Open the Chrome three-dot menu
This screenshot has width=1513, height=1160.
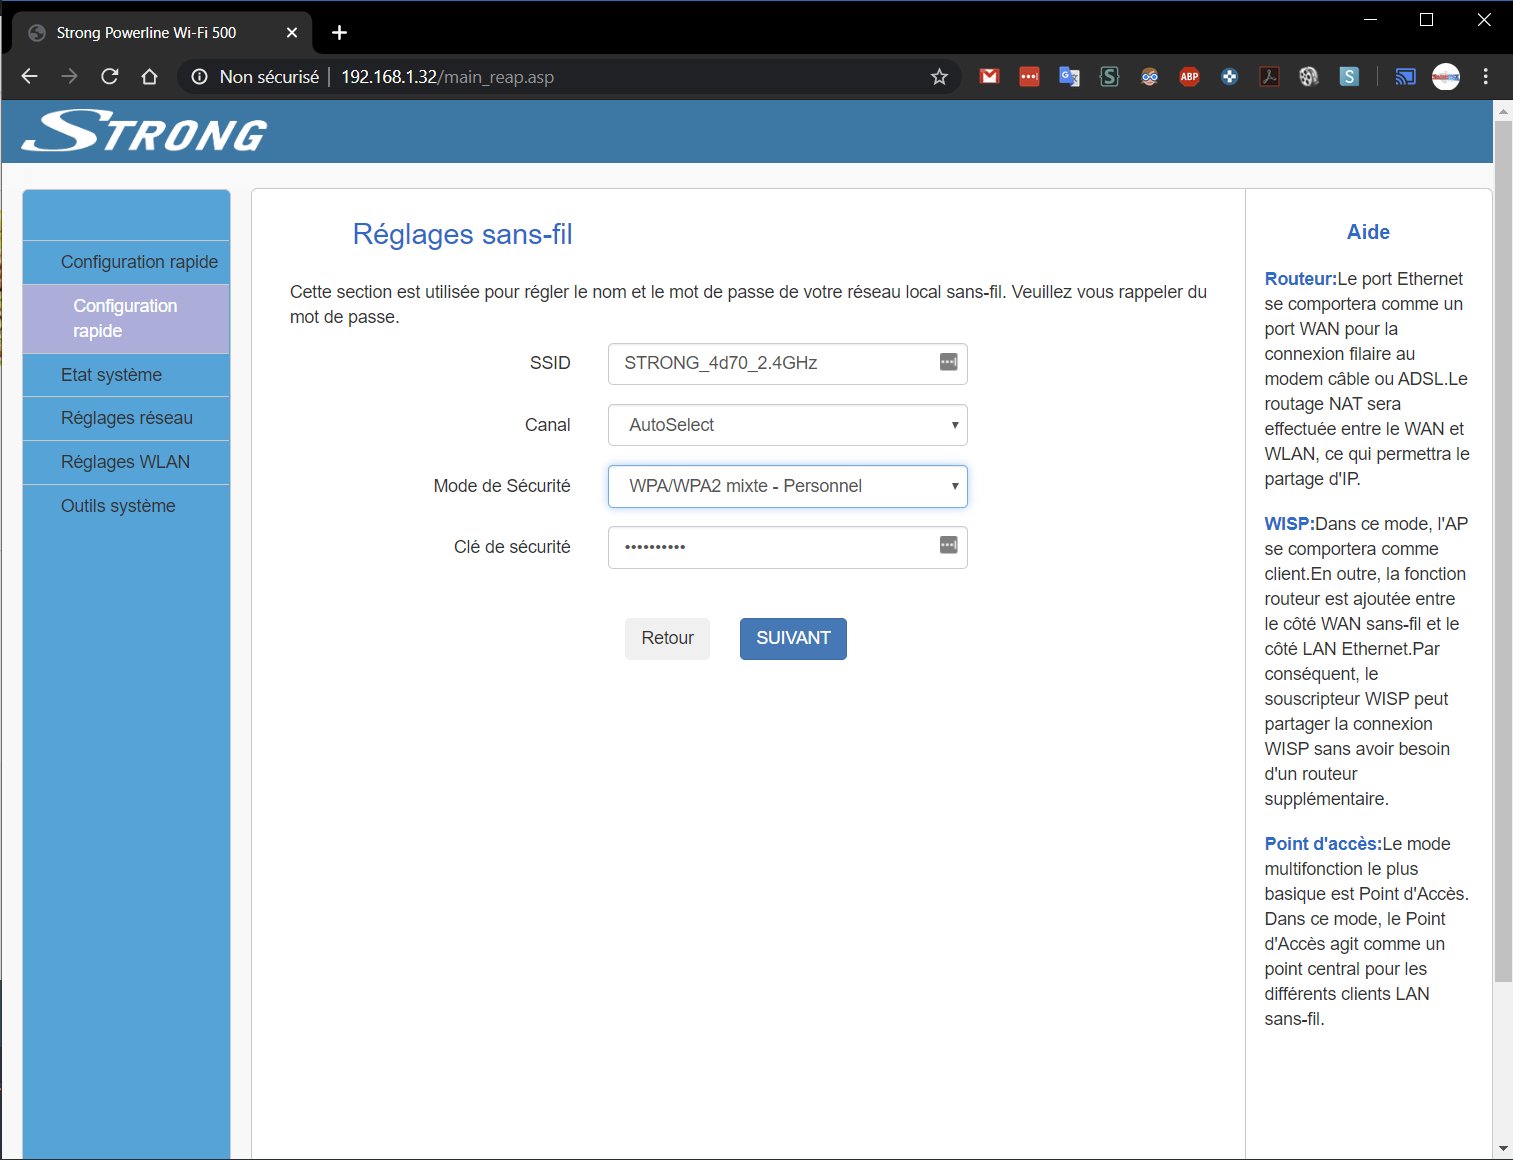[x=1486, y=77]
